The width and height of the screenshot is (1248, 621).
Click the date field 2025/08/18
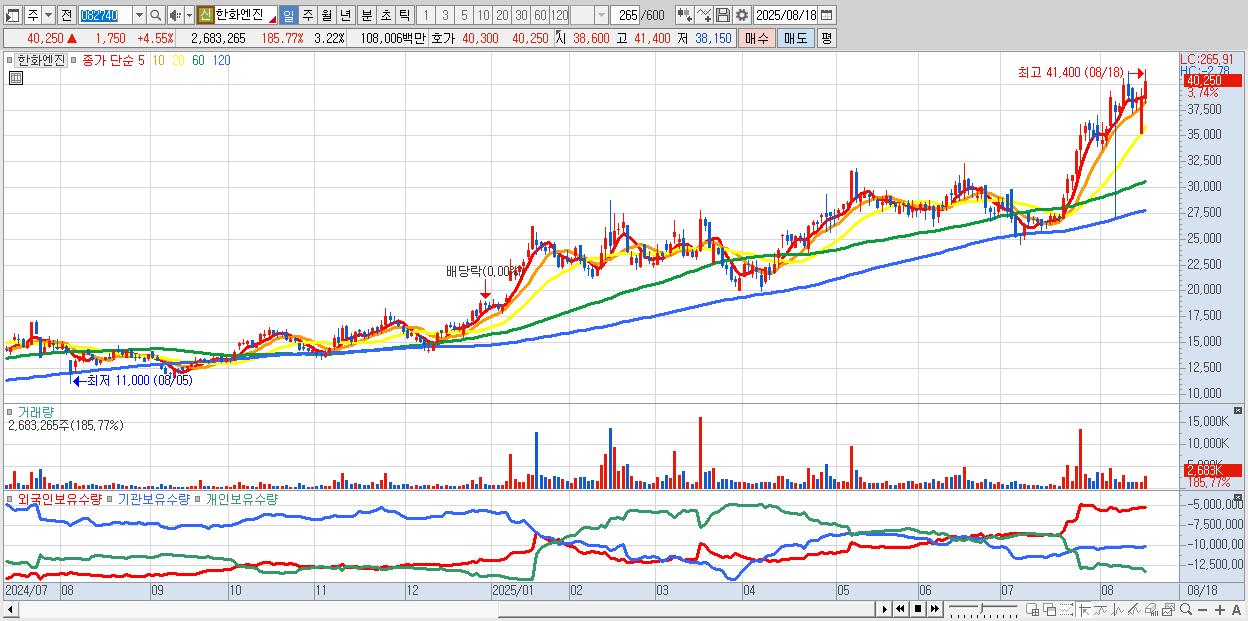click(x=786, y=15)
